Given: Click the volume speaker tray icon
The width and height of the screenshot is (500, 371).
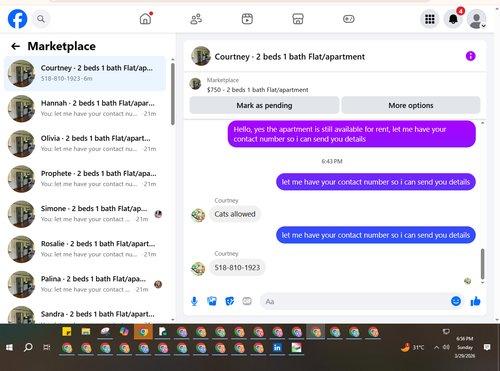Looking at the screenshot, I should point(446,347).
